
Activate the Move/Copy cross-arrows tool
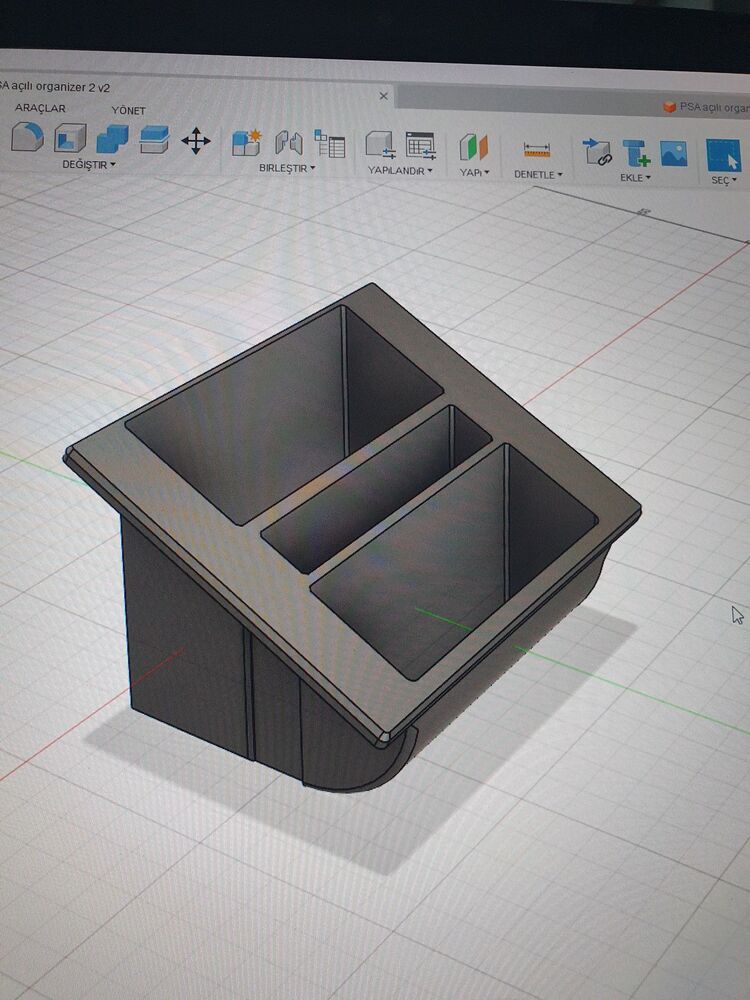tap(196, 141)
